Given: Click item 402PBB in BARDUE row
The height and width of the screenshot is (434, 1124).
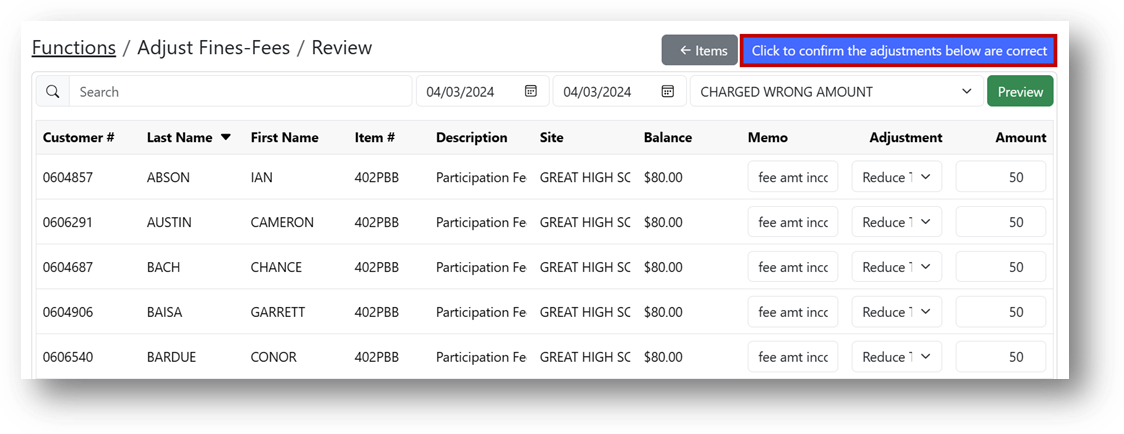Looking at the screenshot, I should (x=376, y=357).
